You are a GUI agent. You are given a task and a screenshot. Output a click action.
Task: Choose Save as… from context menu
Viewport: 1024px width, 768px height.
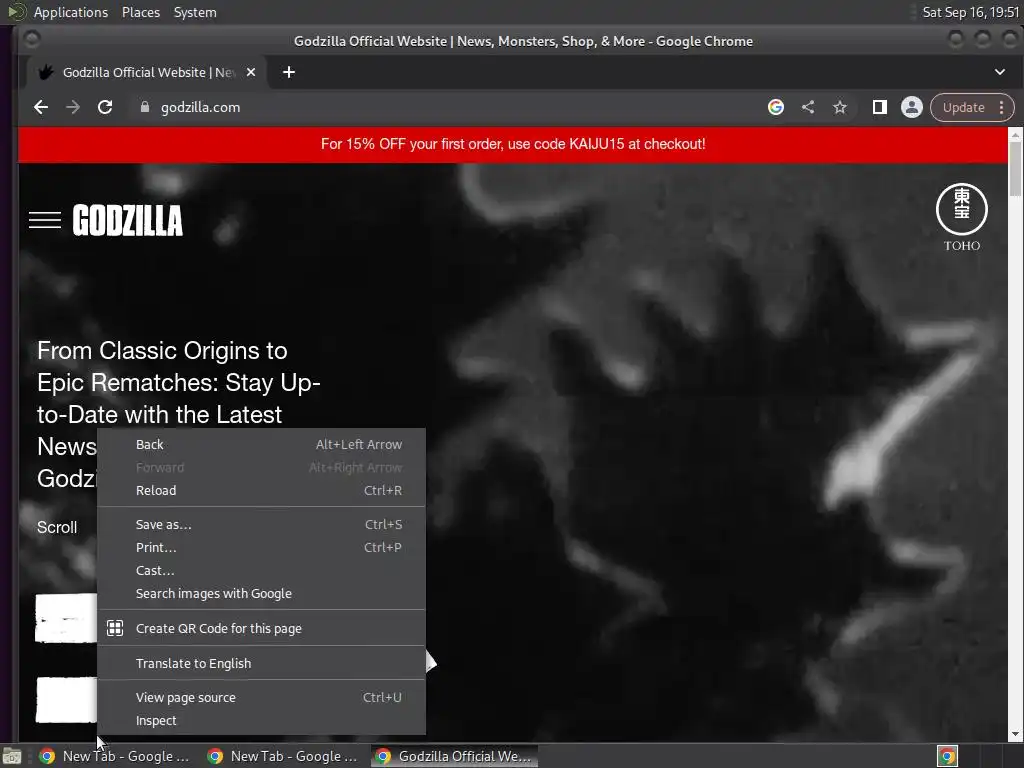[261, 524]
